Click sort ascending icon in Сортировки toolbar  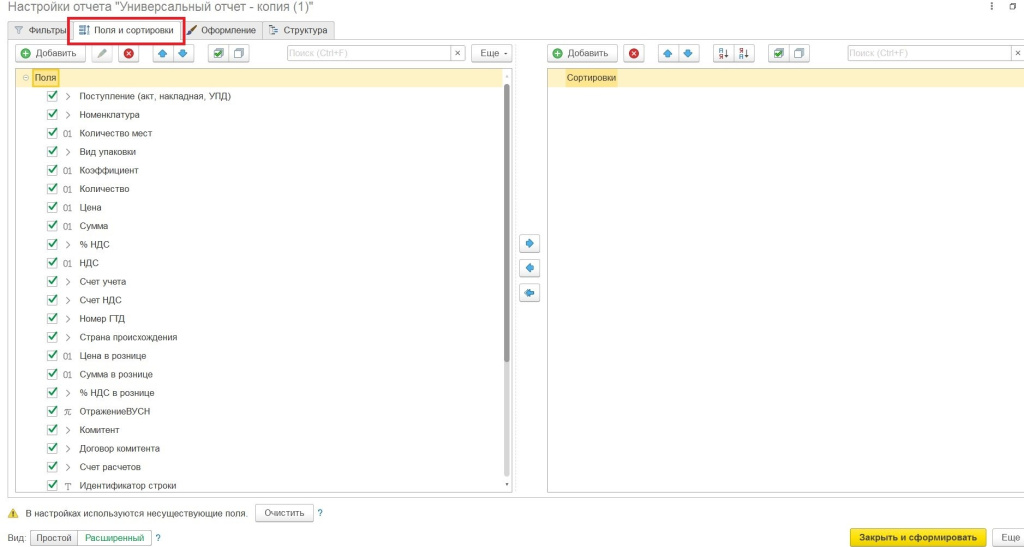point(721,53)
